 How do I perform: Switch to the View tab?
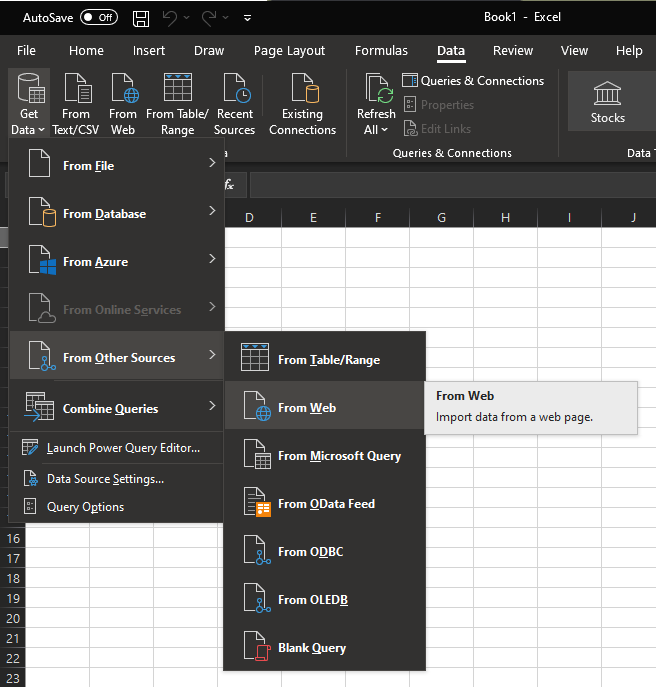point(574,51)
